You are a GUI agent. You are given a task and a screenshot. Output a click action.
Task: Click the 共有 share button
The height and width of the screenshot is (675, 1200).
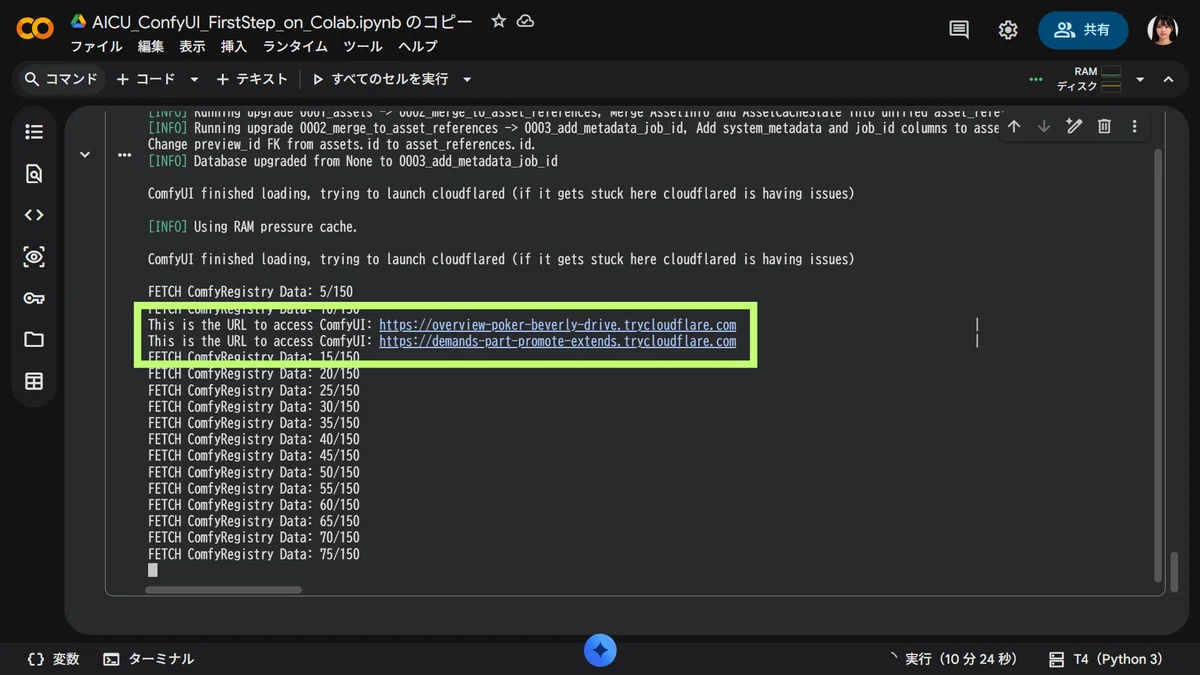(x=1083, y=30)
